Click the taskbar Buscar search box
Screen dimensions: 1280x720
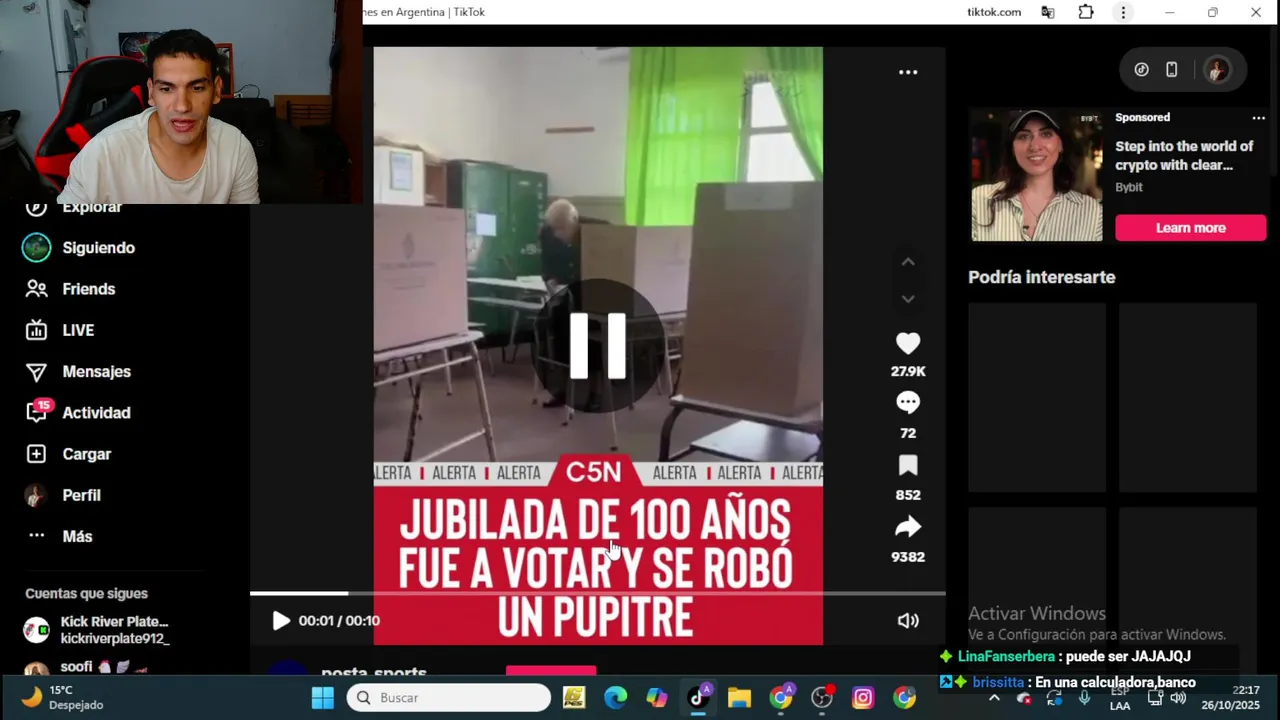tap(449, 698)
